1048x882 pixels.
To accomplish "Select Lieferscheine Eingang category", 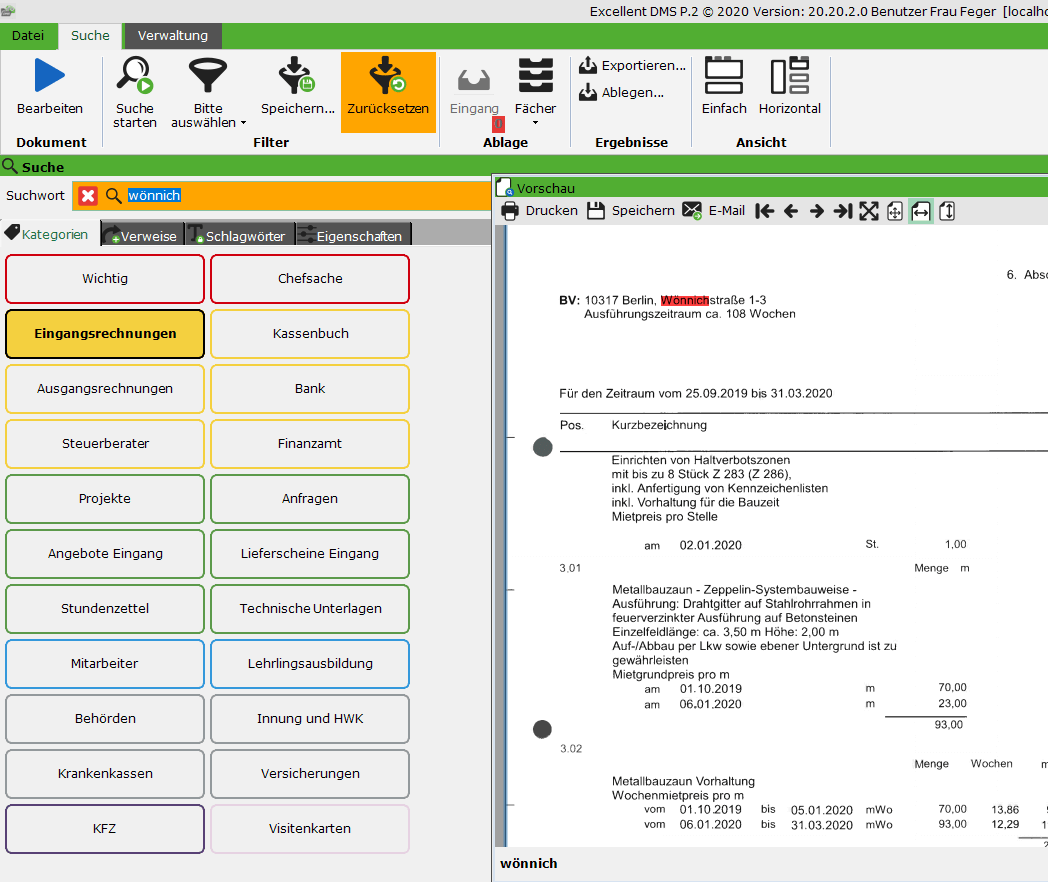I will tap(310, 553).
